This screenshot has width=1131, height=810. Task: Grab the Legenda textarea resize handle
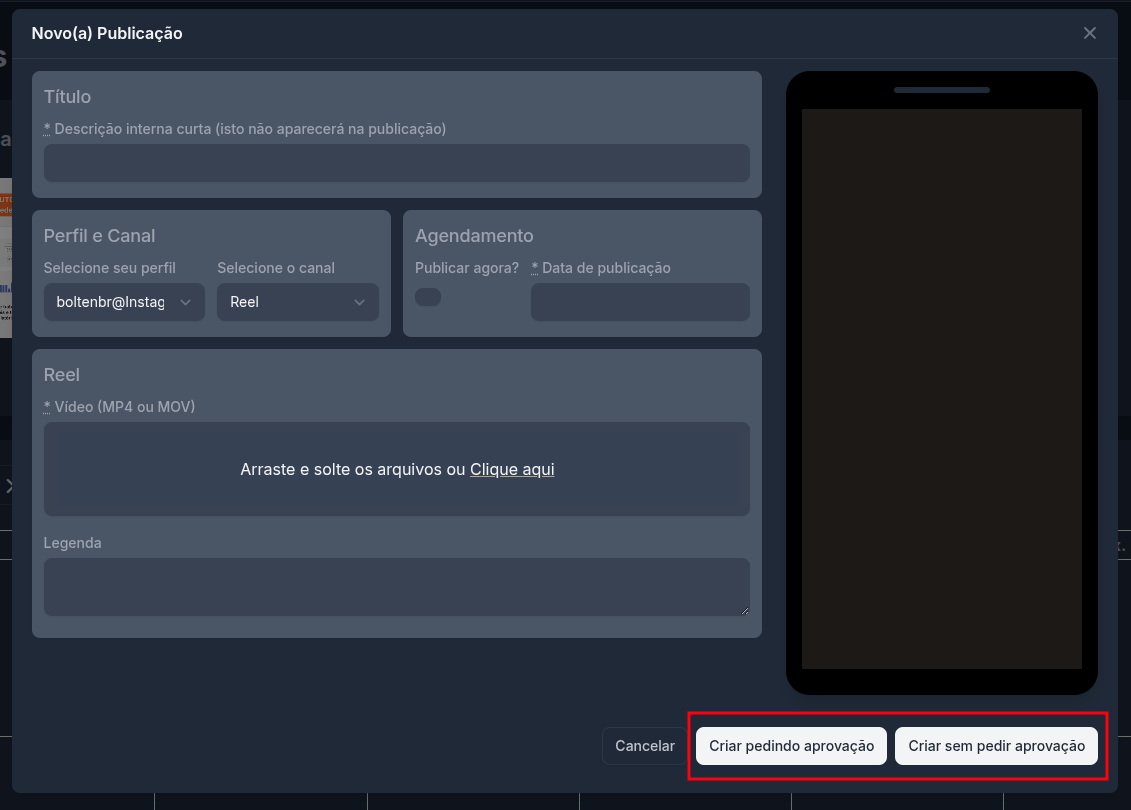tap(744, 610)
